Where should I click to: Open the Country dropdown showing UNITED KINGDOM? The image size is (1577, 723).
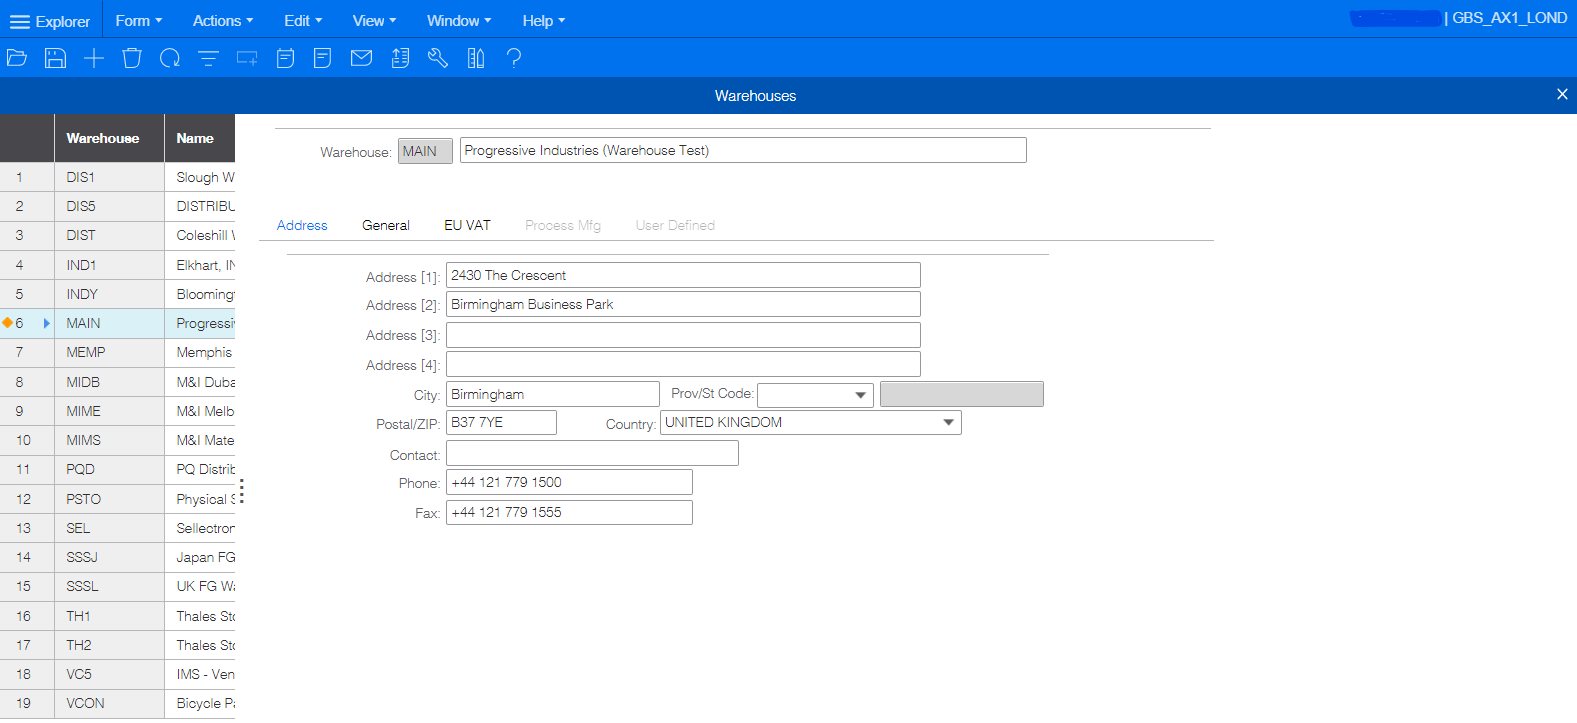point(948,423)
